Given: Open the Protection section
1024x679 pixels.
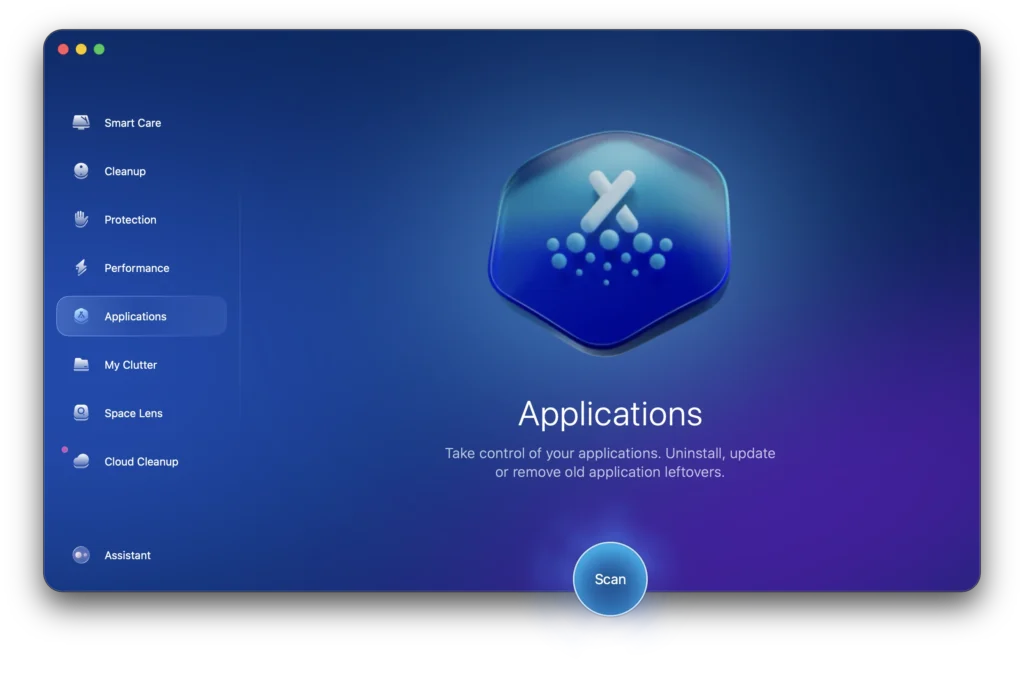Looking at the screenshot, I should click(x=129, y=219).
